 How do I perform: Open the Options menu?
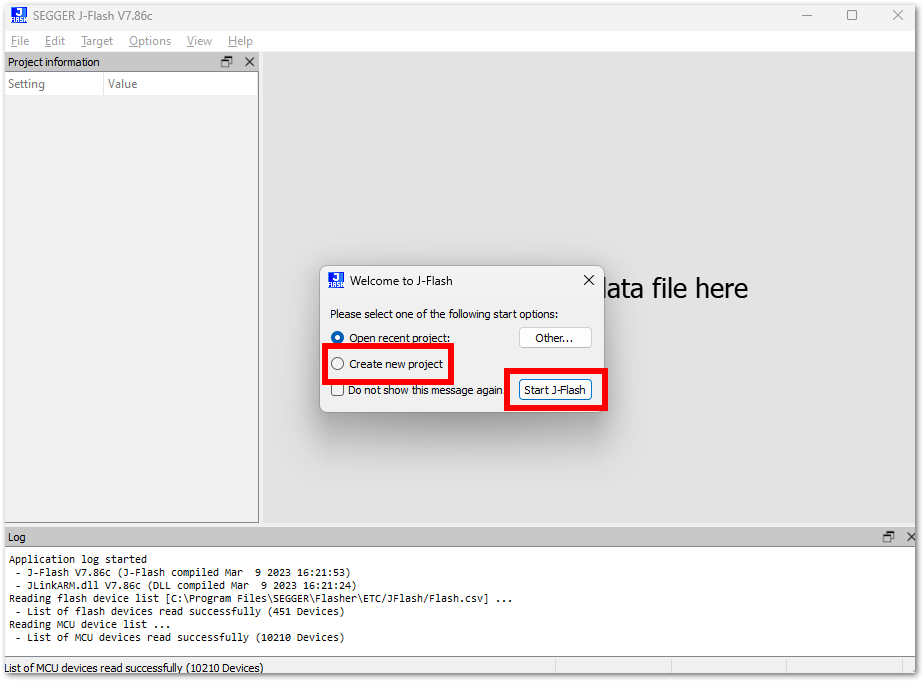pyautogui.click(x=150, y=41)
